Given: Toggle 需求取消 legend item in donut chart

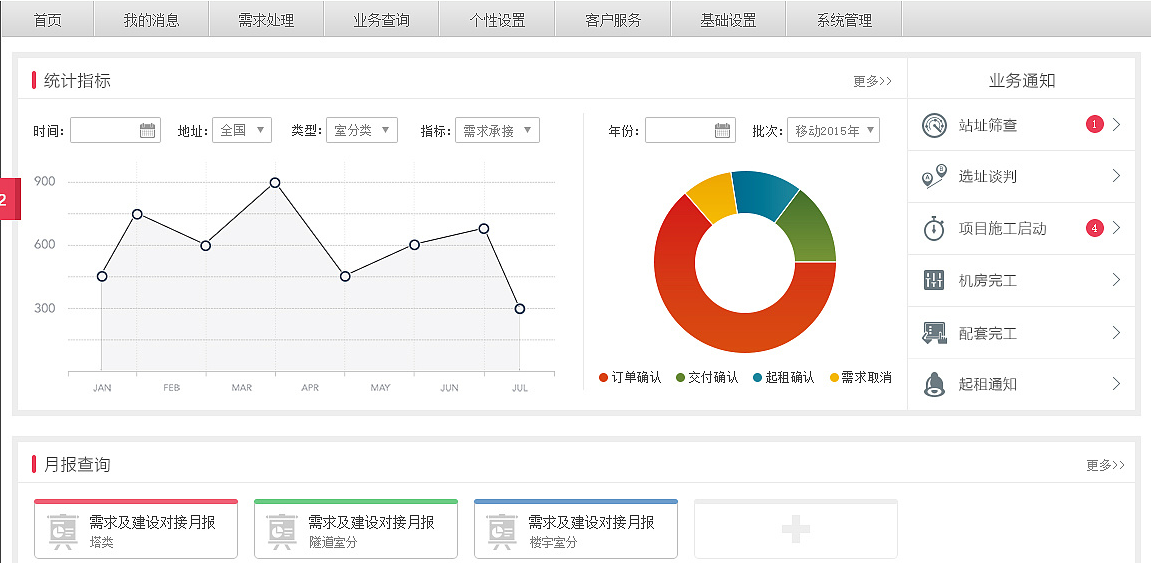Looking at the screenshot, I should coord(860,377).
